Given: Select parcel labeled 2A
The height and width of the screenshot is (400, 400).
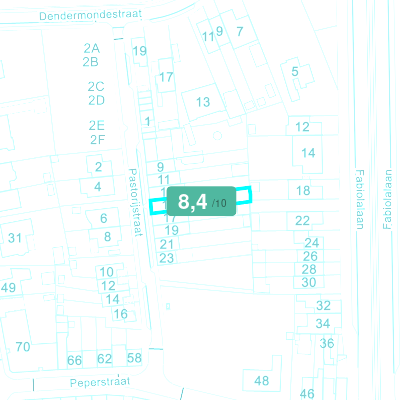Looking at the screenshot, I should 91,48.
